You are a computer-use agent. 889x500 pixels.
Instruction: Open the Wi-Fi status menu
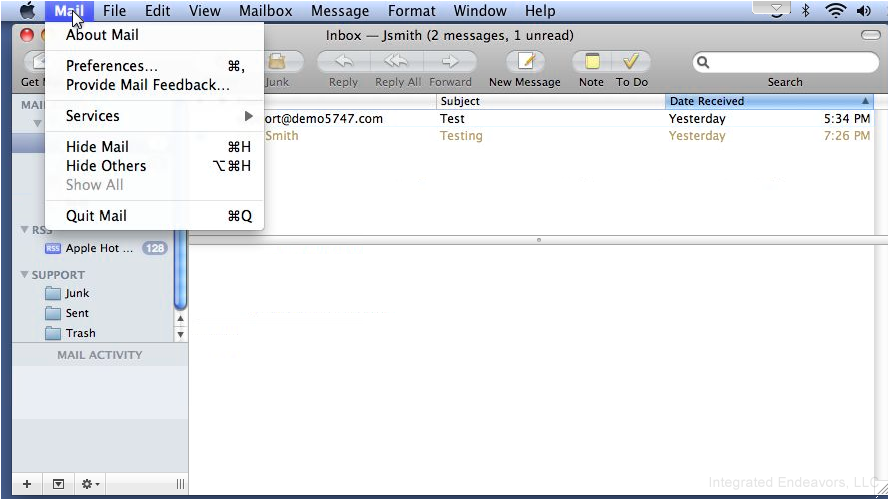[x=835, y=10]
